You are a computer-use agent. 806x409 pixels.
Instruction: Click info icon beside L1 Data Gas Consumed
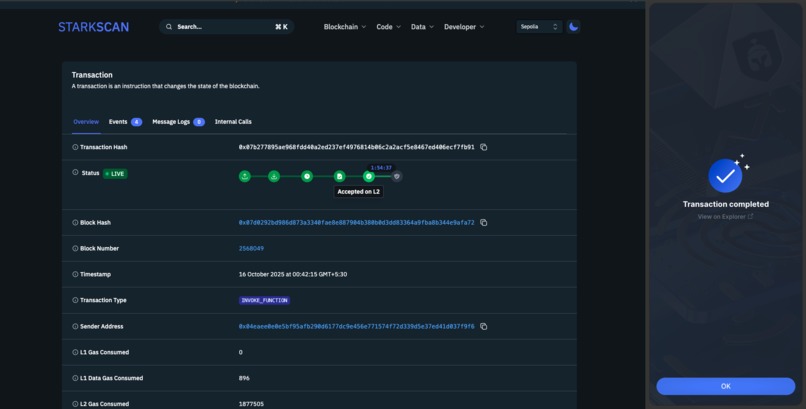(75, 378)
